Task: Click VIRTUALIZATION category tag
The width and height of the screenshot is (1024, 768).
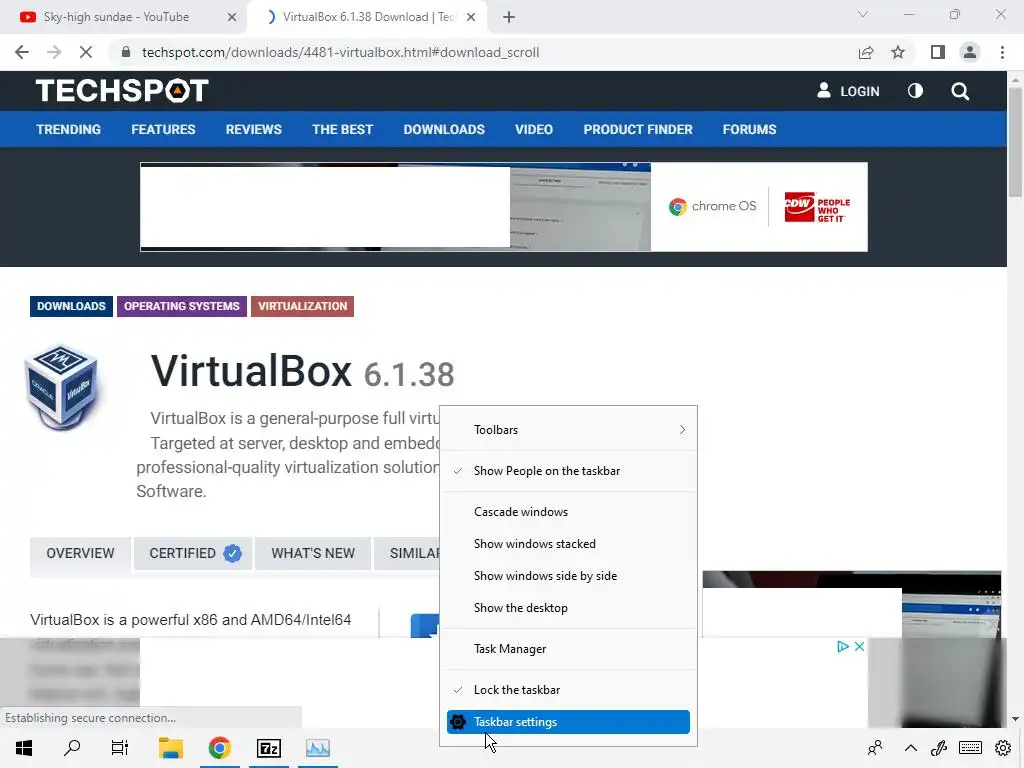Action: 302,306
